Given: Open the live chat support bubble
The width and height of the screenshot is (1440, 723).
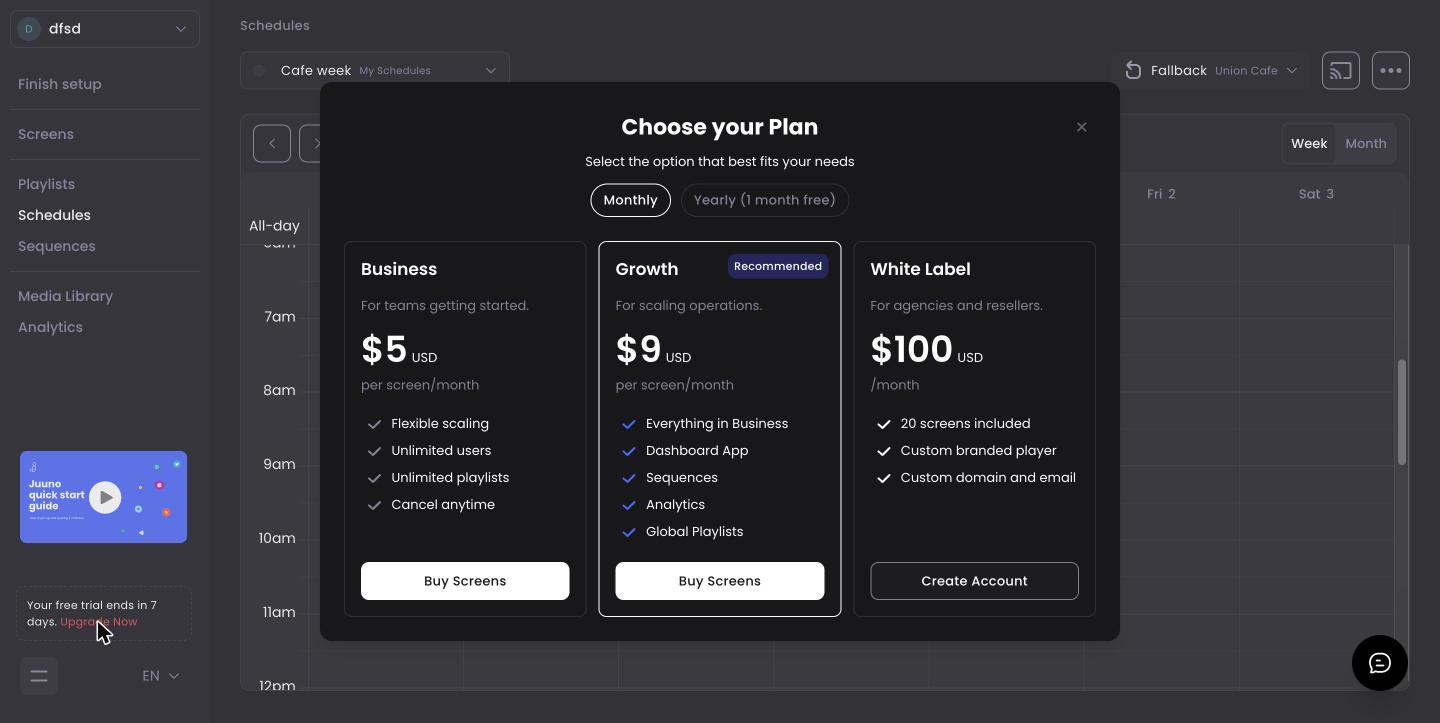Looking at the screenshot, I should [1380, 663].
